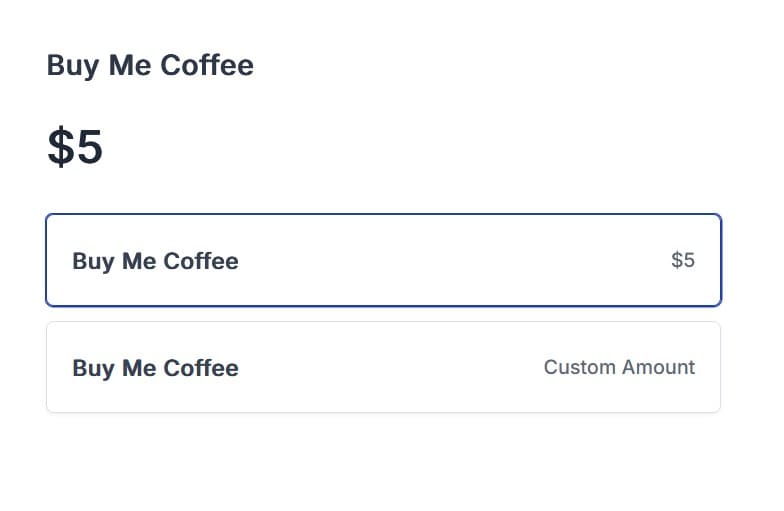
Task: Click the small $5 price in first option
Action: [x=683, y=261]
